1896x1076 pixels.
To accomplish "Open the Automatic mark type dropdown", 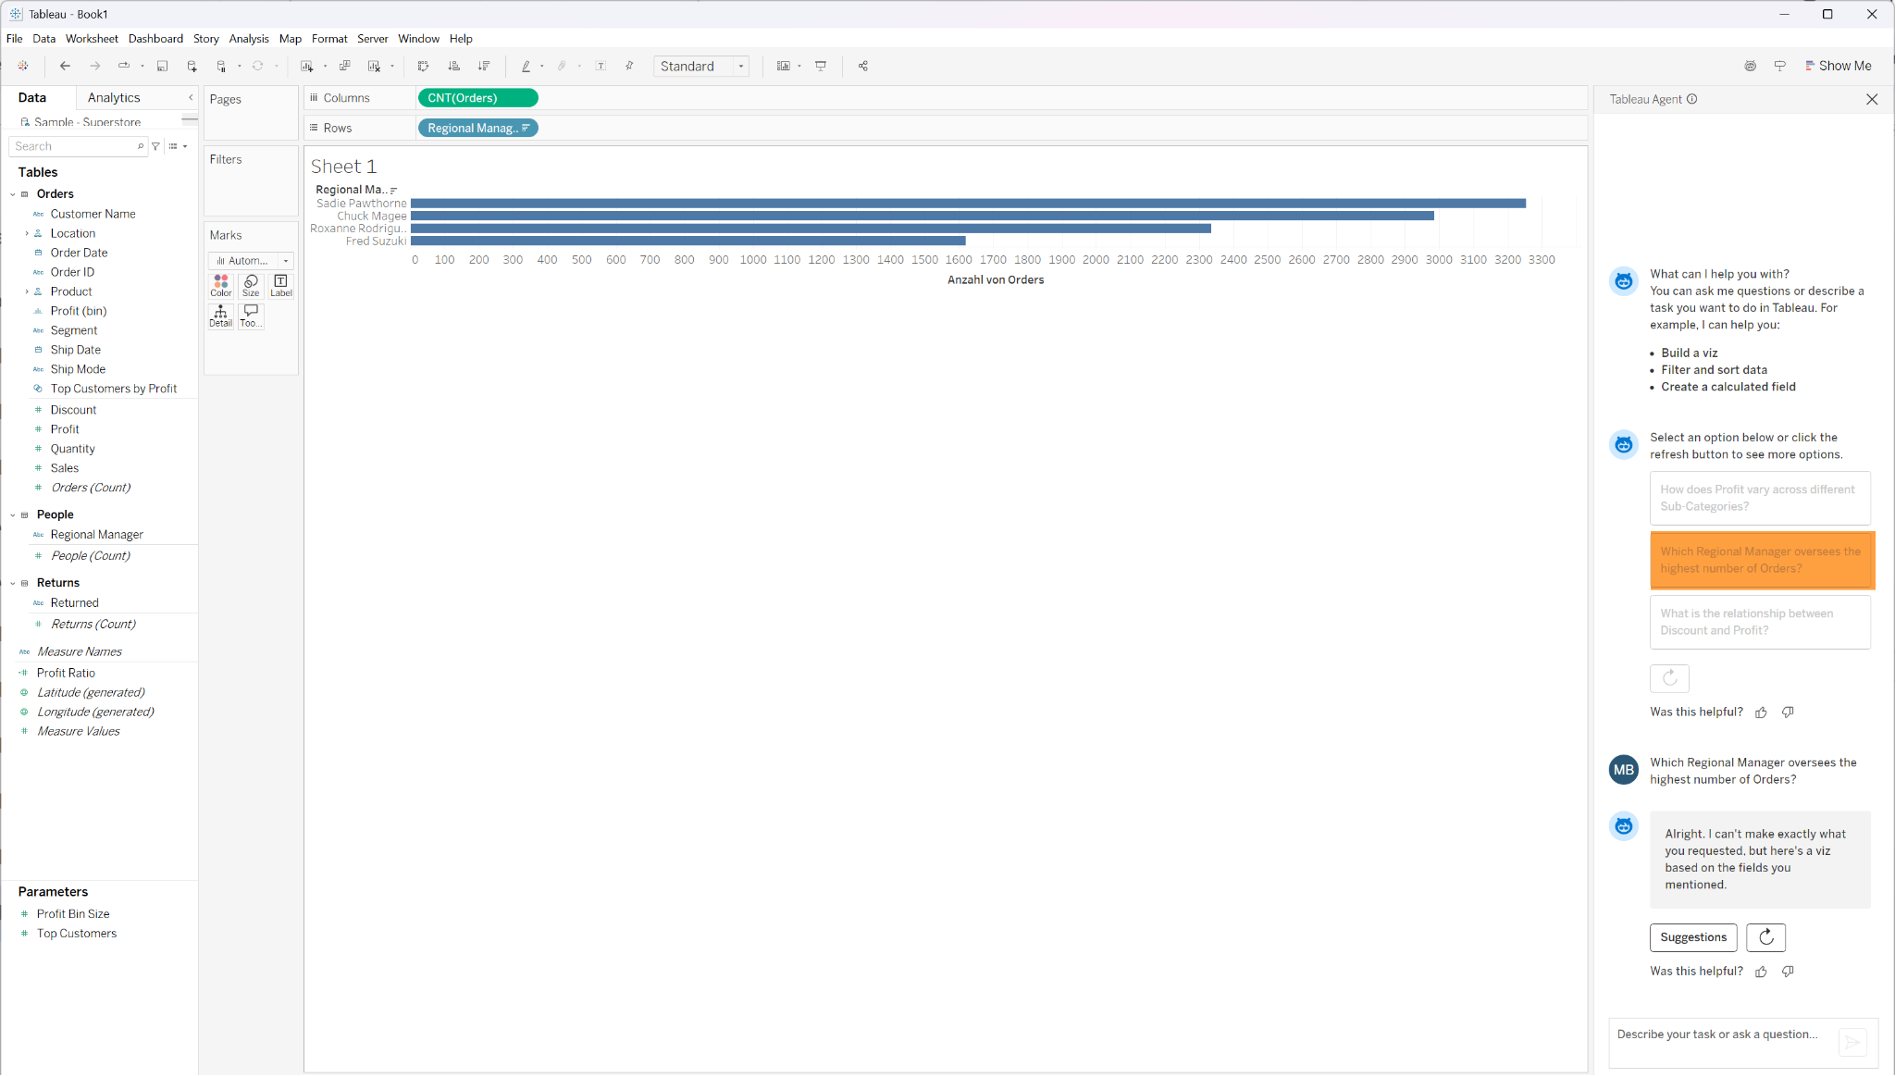I will 251,261.
